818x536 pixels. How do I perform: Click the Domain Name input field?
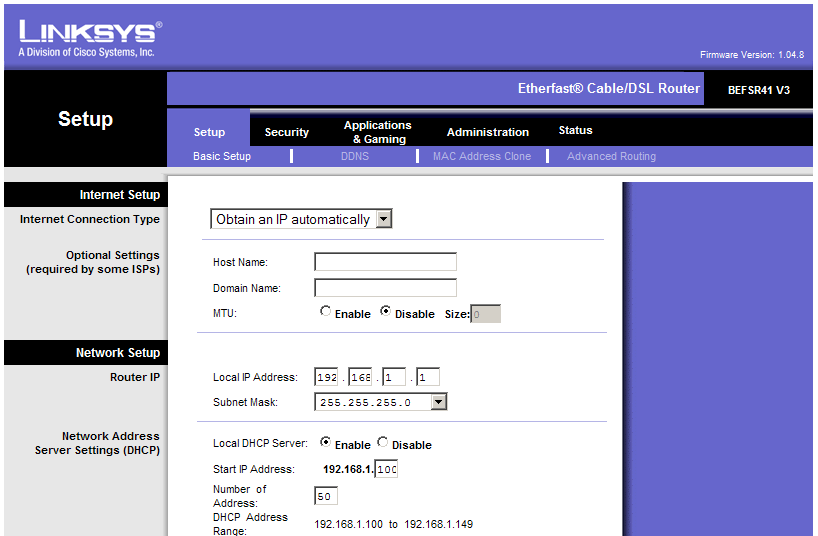386,288
